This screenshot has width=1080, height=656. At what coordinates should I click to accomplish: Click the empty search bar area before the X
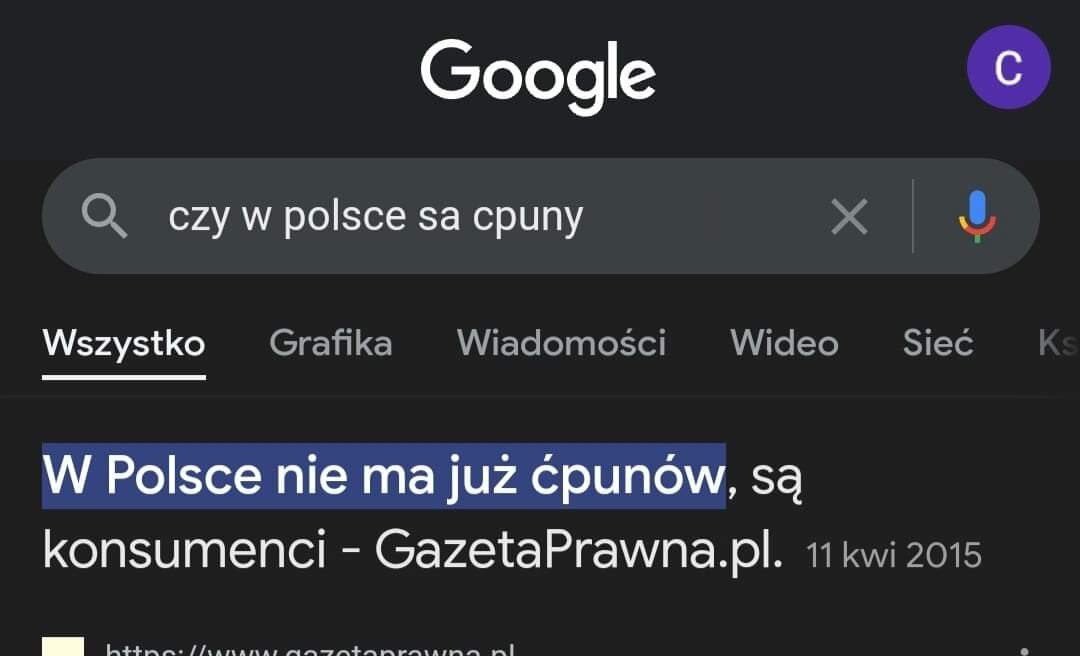pos(700,217)
